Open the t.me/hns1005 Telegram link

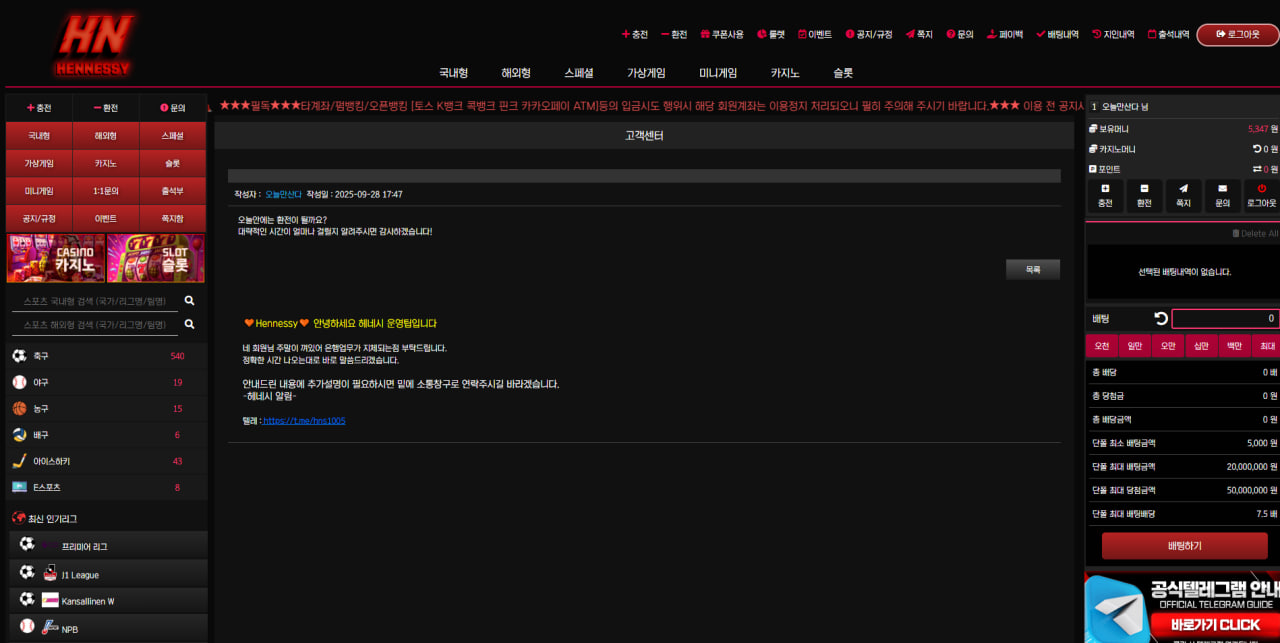pos(304,421)
